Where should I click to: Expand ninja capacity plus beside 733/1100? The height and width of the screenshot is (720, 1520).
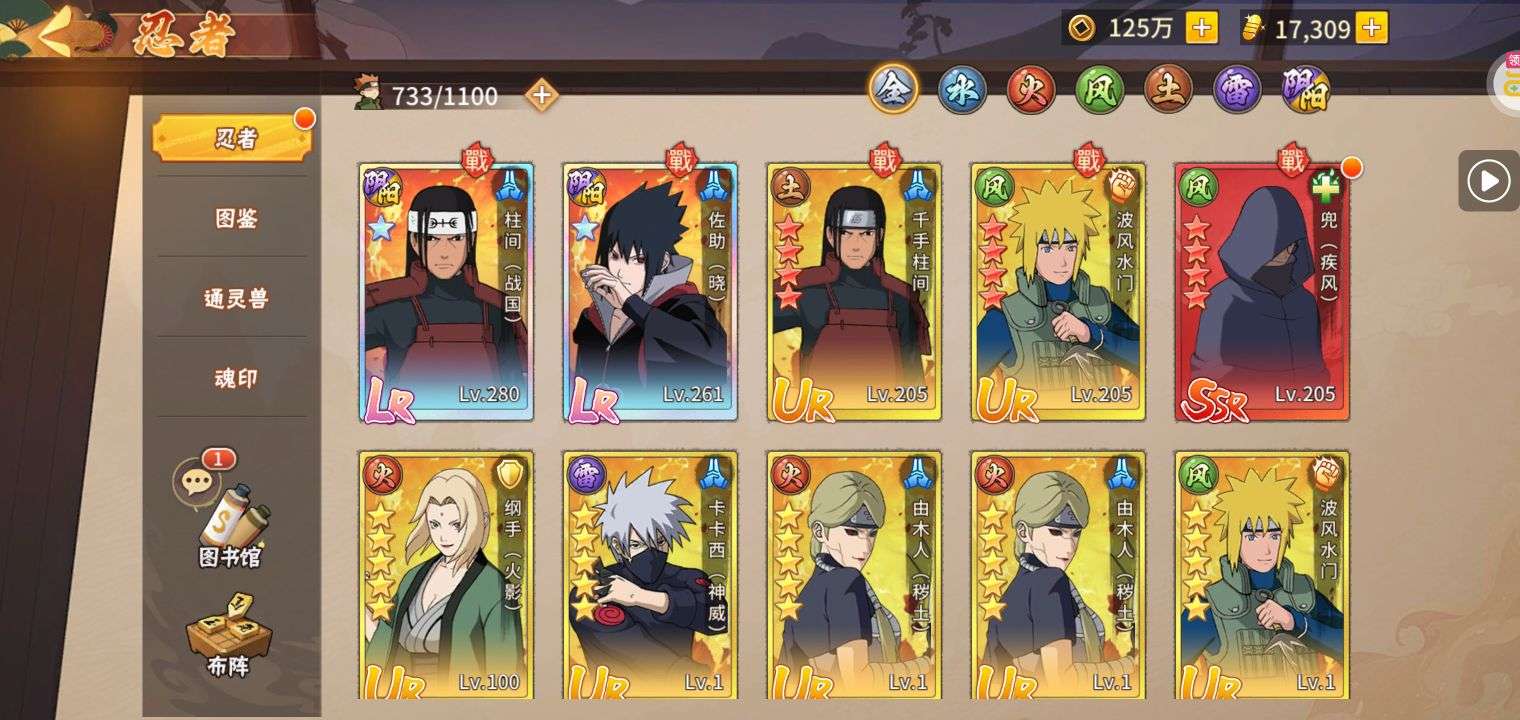[x=541, y=95]
